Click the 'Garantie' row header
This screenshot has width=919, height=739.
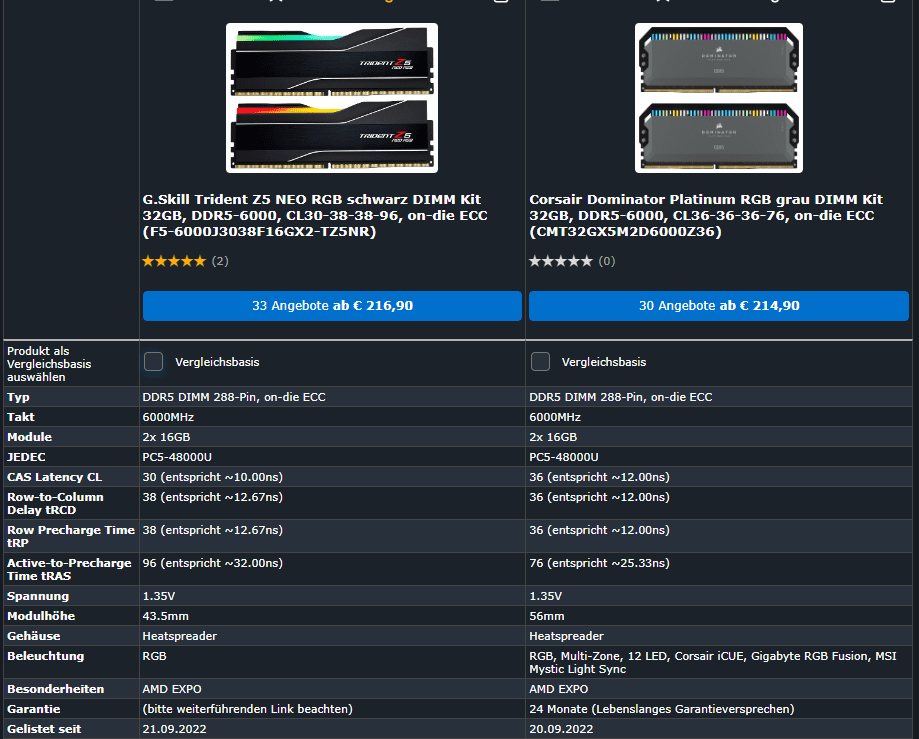(33, 709)
